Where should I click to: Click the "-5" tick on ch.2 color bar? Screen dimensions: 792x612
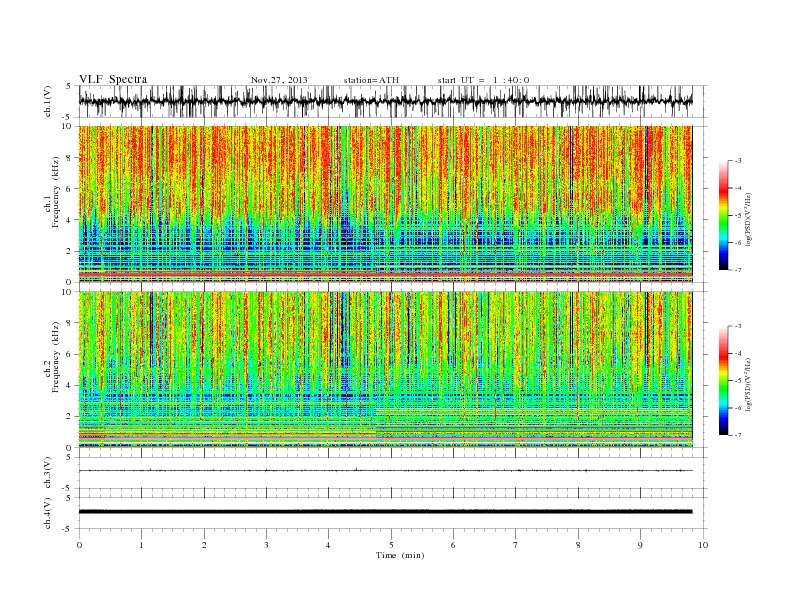click(738, 381)
